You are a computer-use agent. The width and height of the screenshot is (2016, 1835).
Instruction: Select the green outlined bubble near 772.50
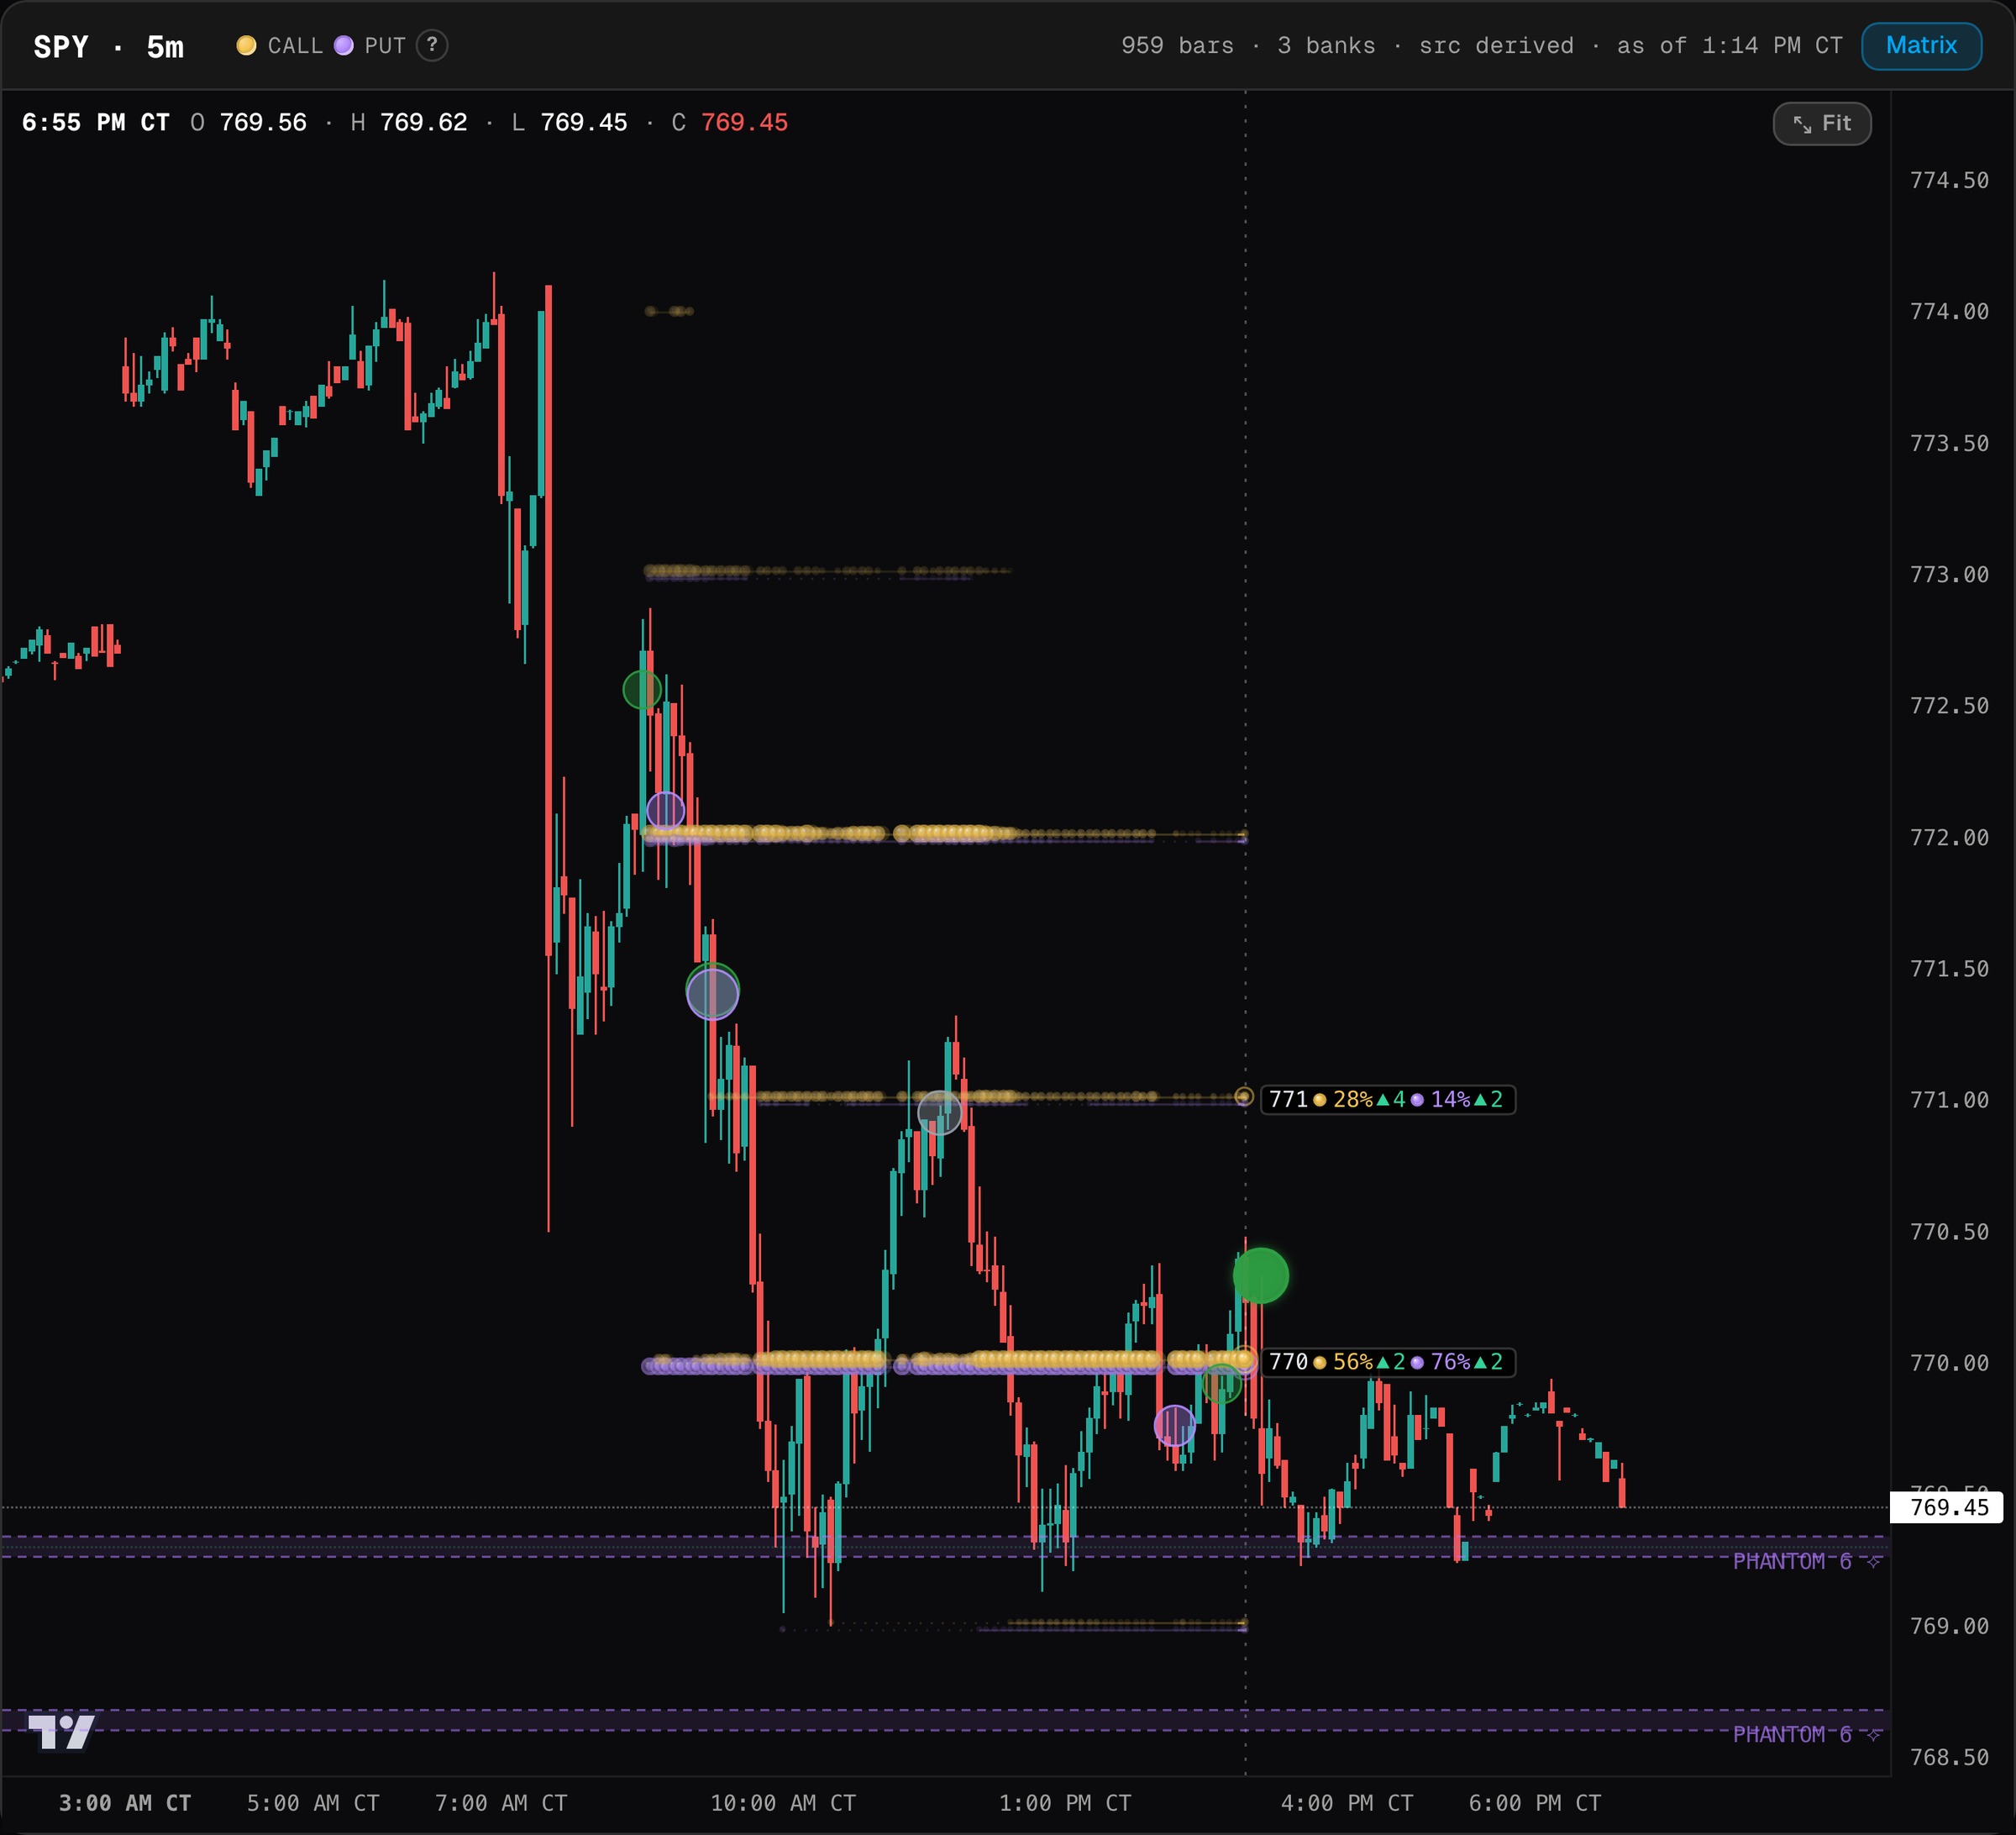[x=642, y=689]
